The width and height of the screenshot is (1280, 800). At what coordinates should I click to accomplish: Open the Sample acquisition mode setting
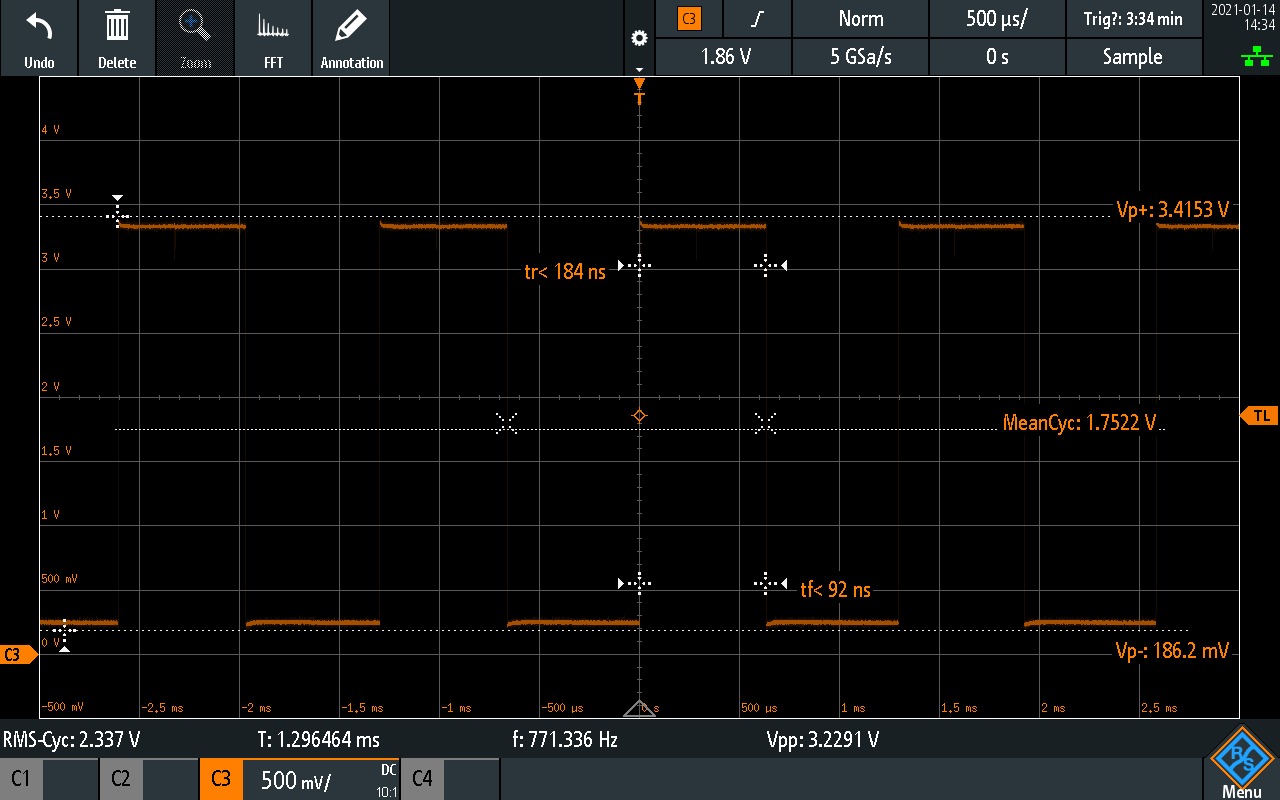(1132, 57)
